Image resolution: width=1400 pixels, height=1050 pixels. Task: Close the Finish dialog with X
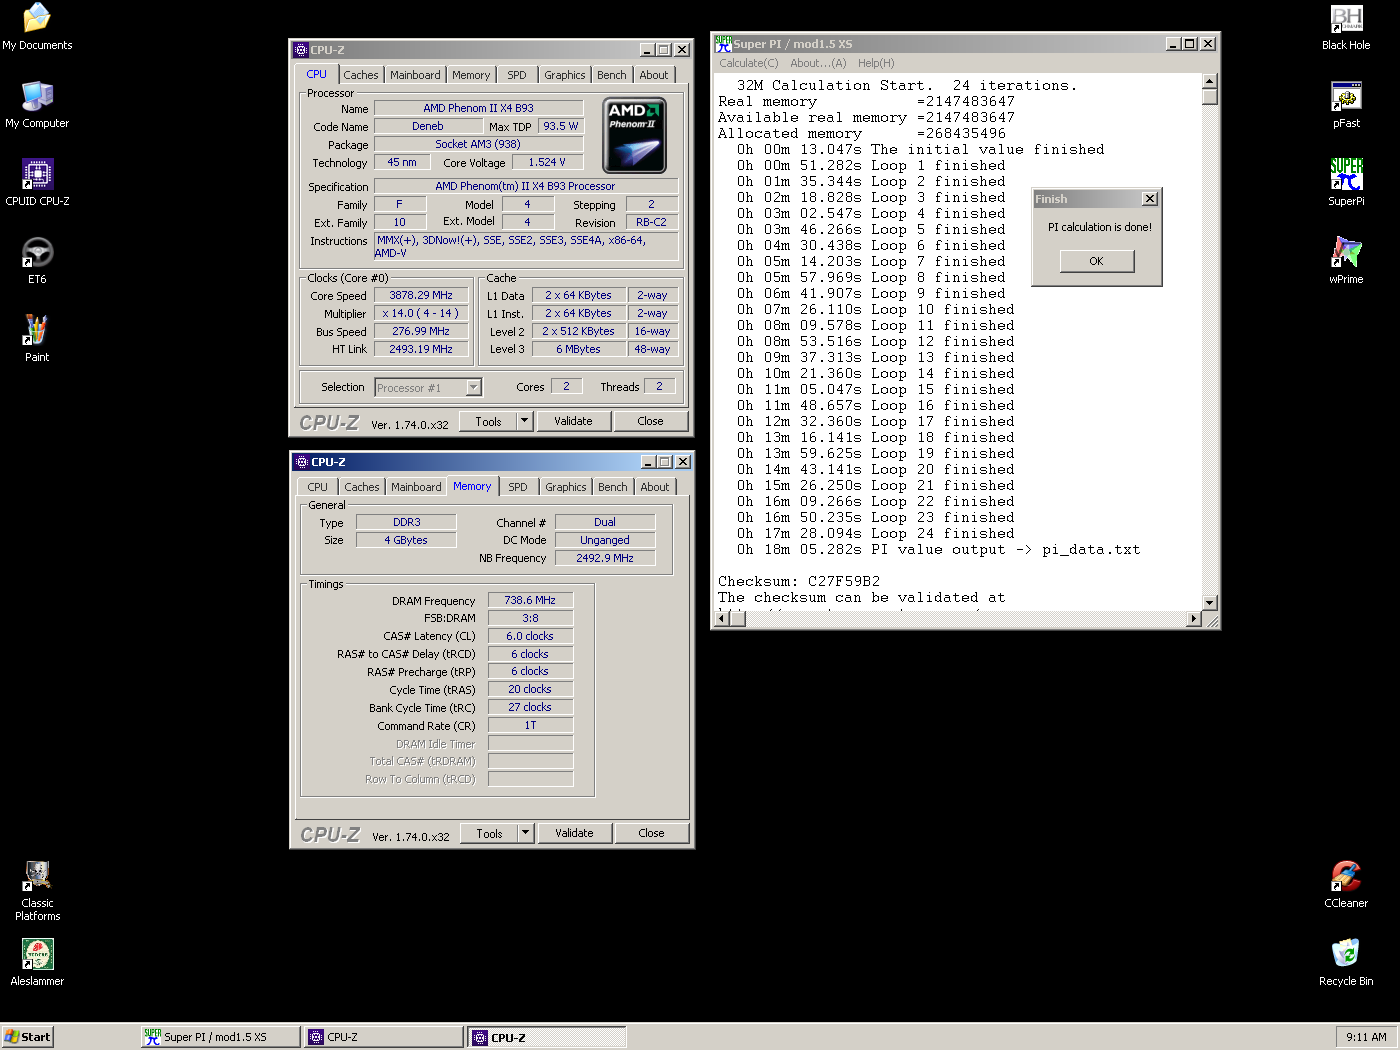pyautogui.click(x=1150, y=199)
